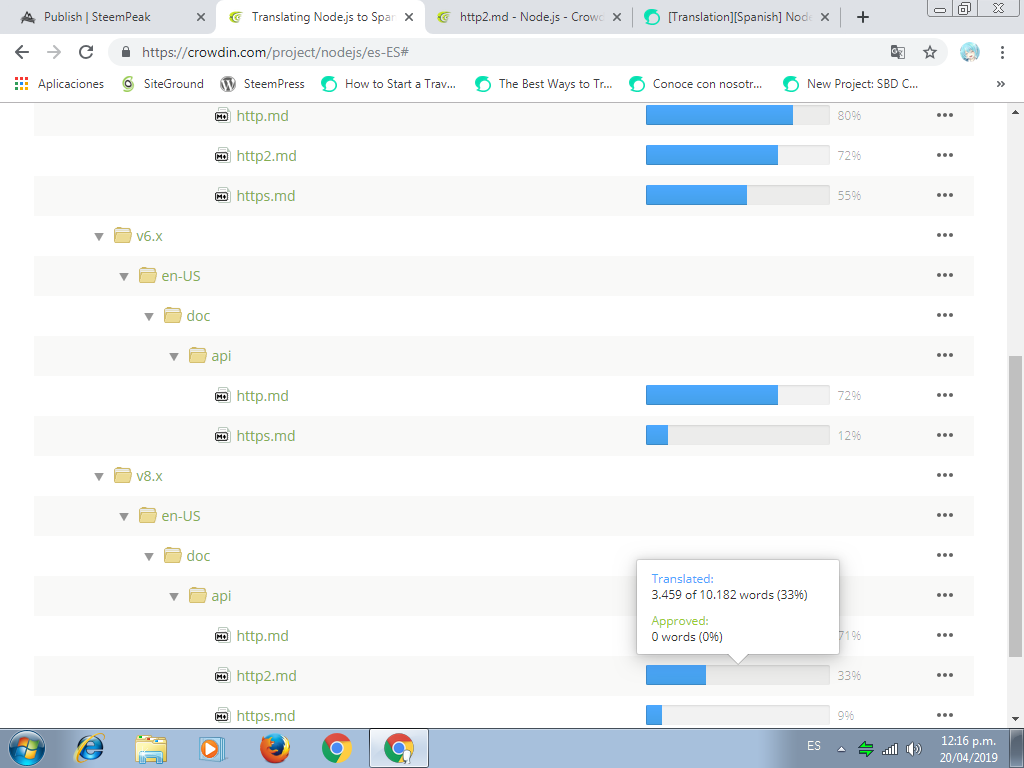Launch Firefox from the taskbar
The height and width of the screenshot is (768, 1024).
pyautogui.click(x=274, y=747)
